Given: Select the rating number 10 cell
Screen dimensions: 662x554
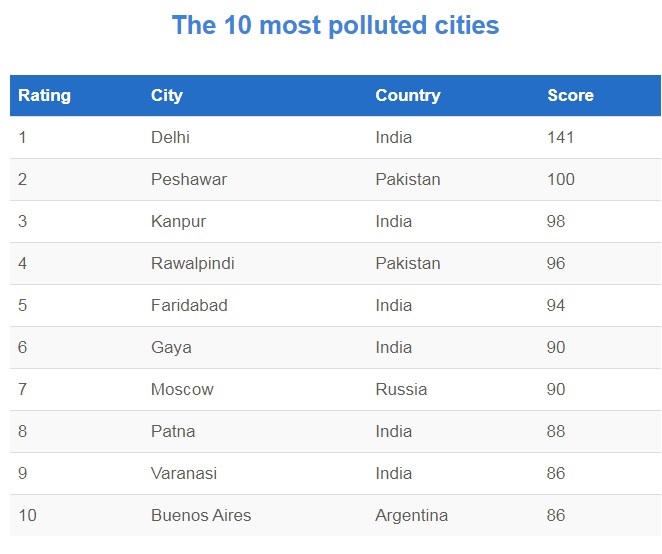Looking at the screenshot, I should tap(27, 516).
